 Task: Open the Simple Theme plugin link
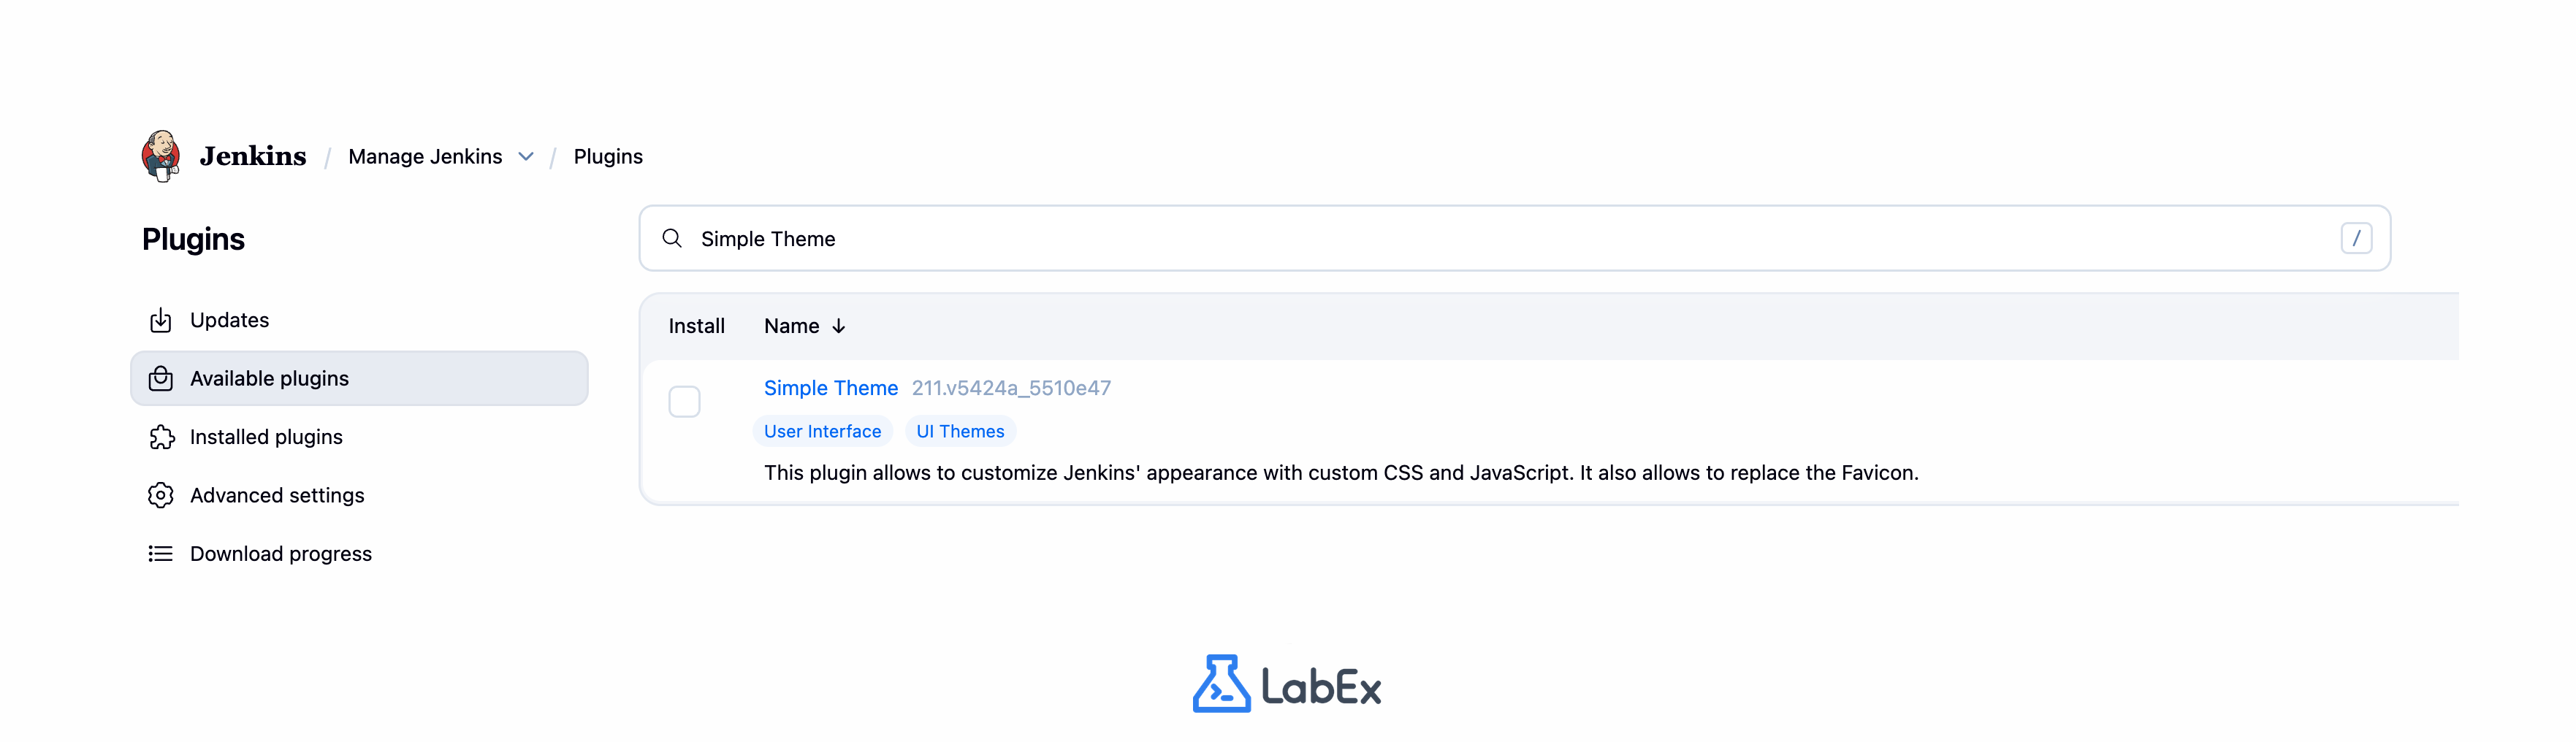[831, 388]
